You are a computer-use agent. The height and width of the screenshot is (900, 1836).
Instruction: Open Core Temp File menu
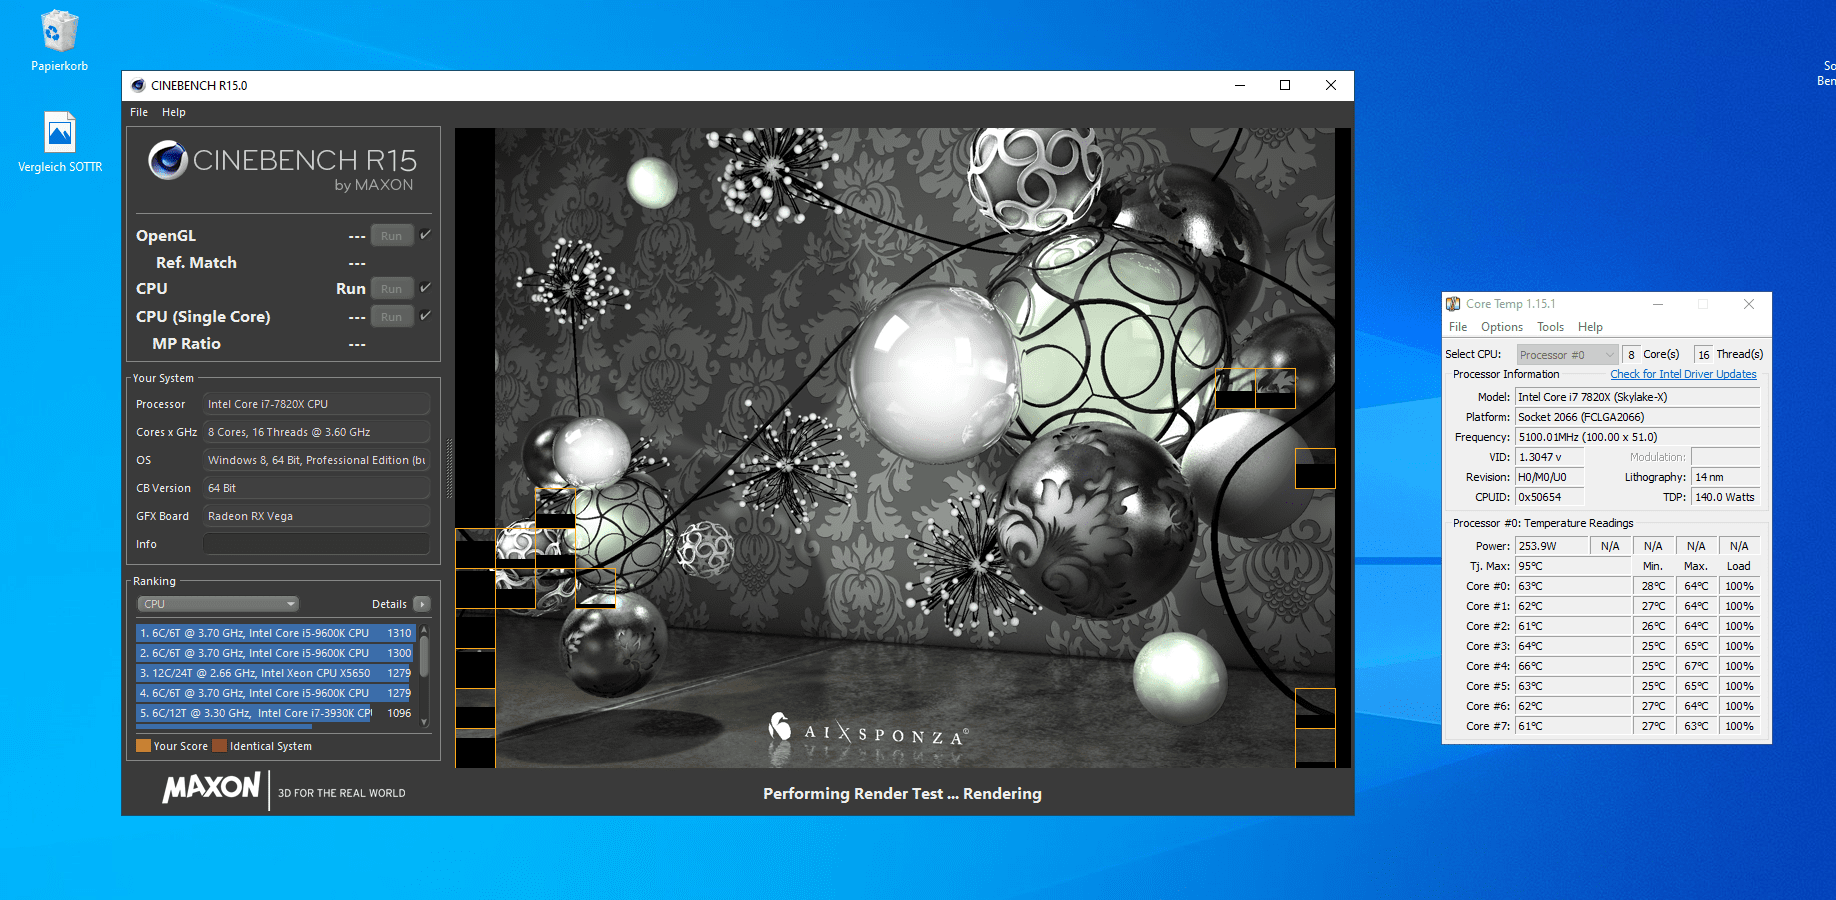[1458, 327]
